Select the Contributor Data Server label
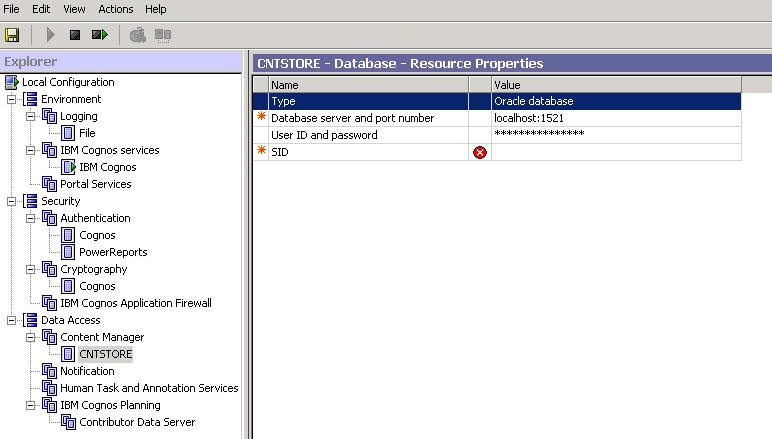Screen dimensions: 772x439 (137, 422)
